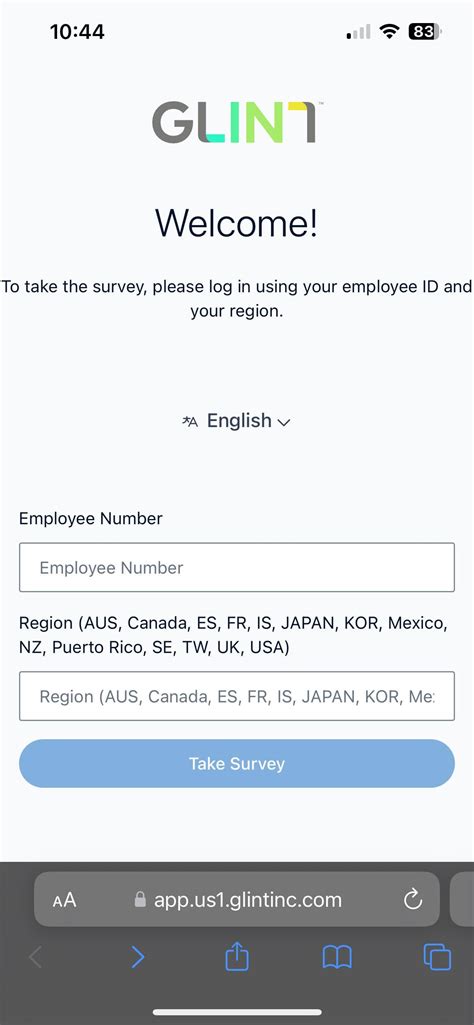The image size is (474, 1025).
Task: Go back with the left arrow
Action: [36, 957]
